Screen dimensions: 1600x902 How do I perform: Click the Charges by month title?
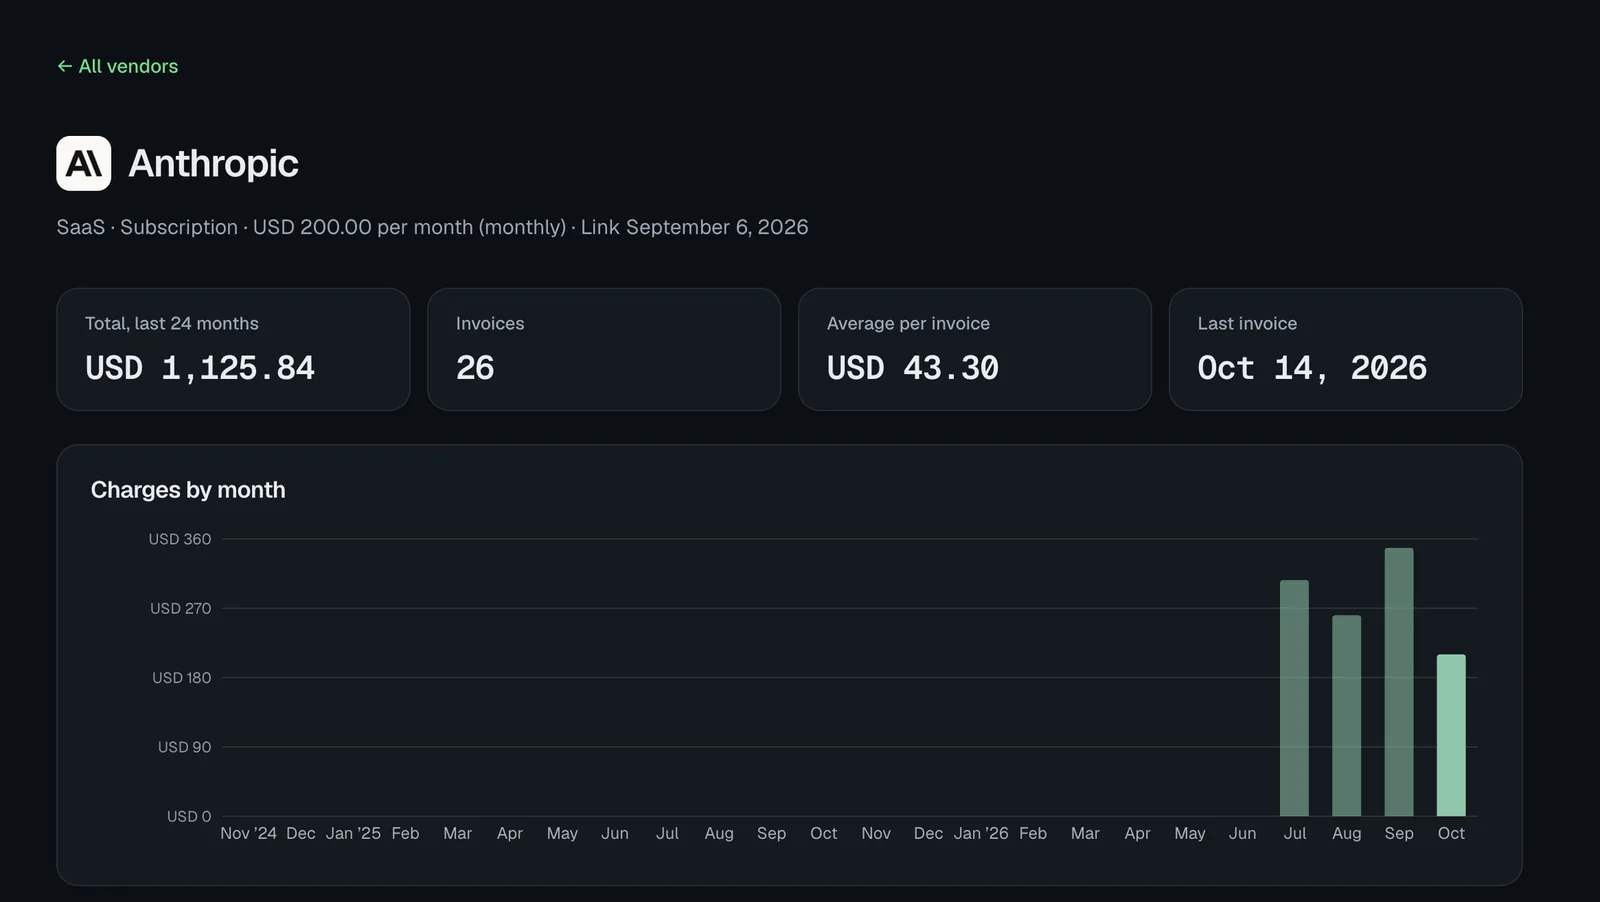tap(188, 490)
